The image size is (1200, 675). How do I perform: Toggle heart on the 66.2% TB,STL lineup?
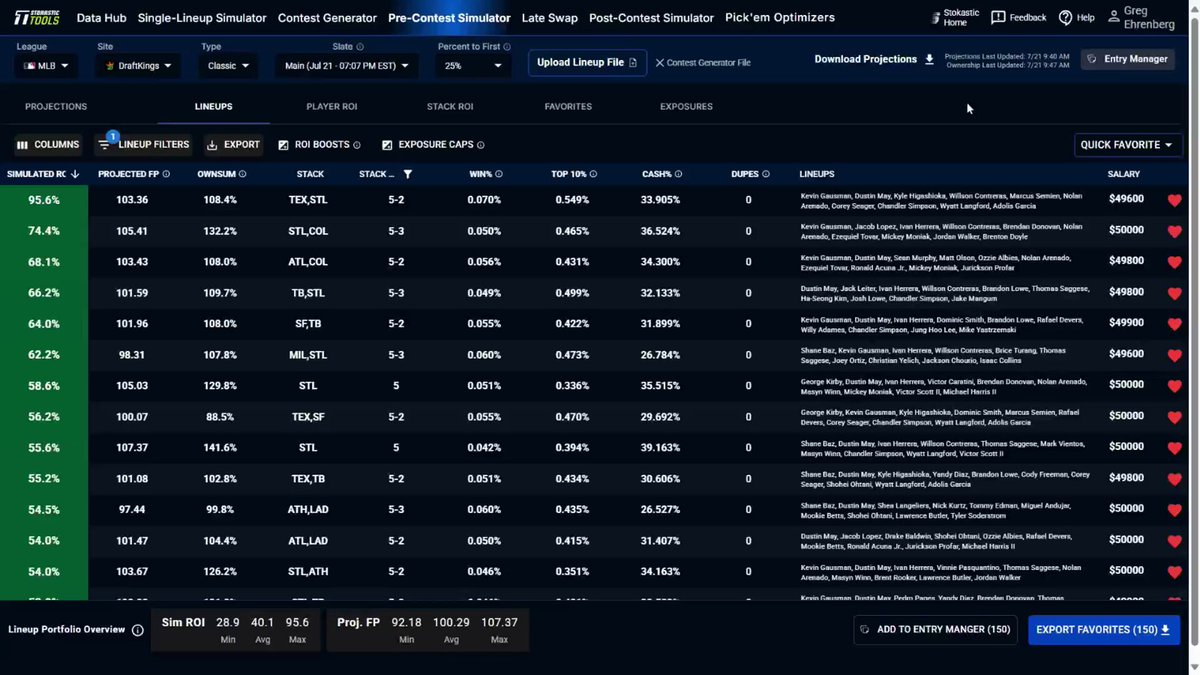tap(1175, 293)
